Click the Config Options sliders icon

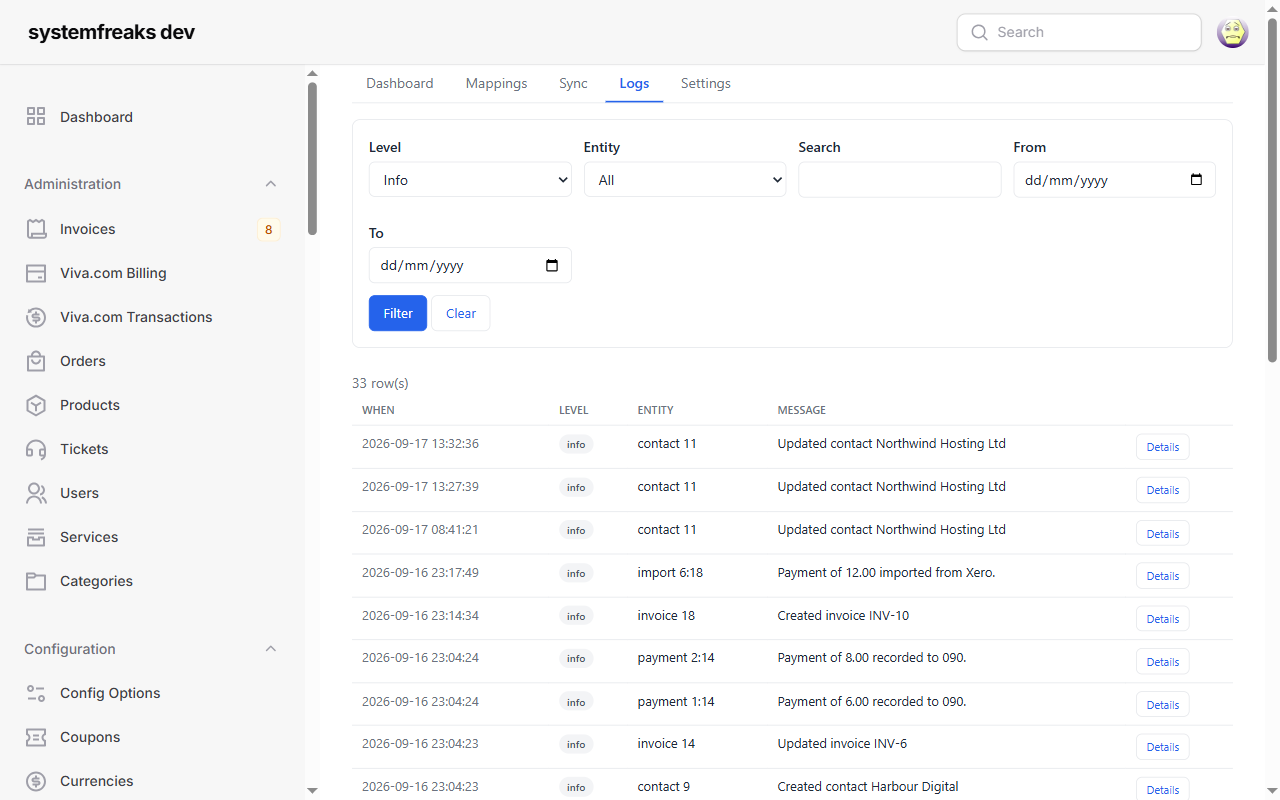[x=36, y=693]
